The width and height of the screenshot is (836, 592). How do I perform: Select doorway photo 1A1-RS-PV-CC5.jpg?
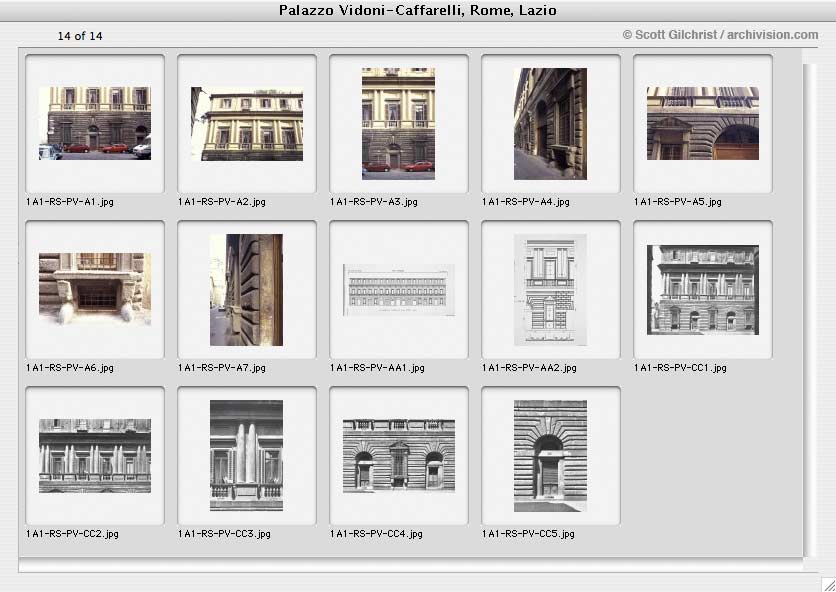pos(550,455)
